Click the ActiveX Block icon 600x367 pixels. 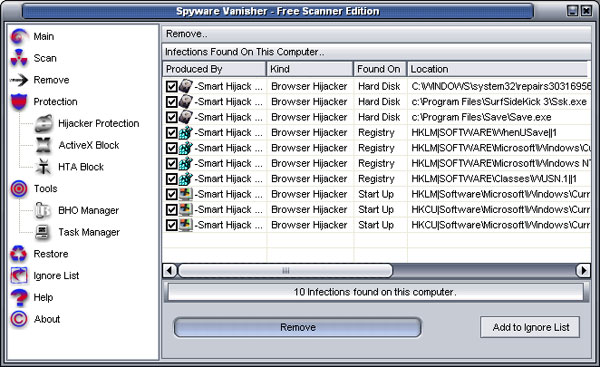coord(44,145)
